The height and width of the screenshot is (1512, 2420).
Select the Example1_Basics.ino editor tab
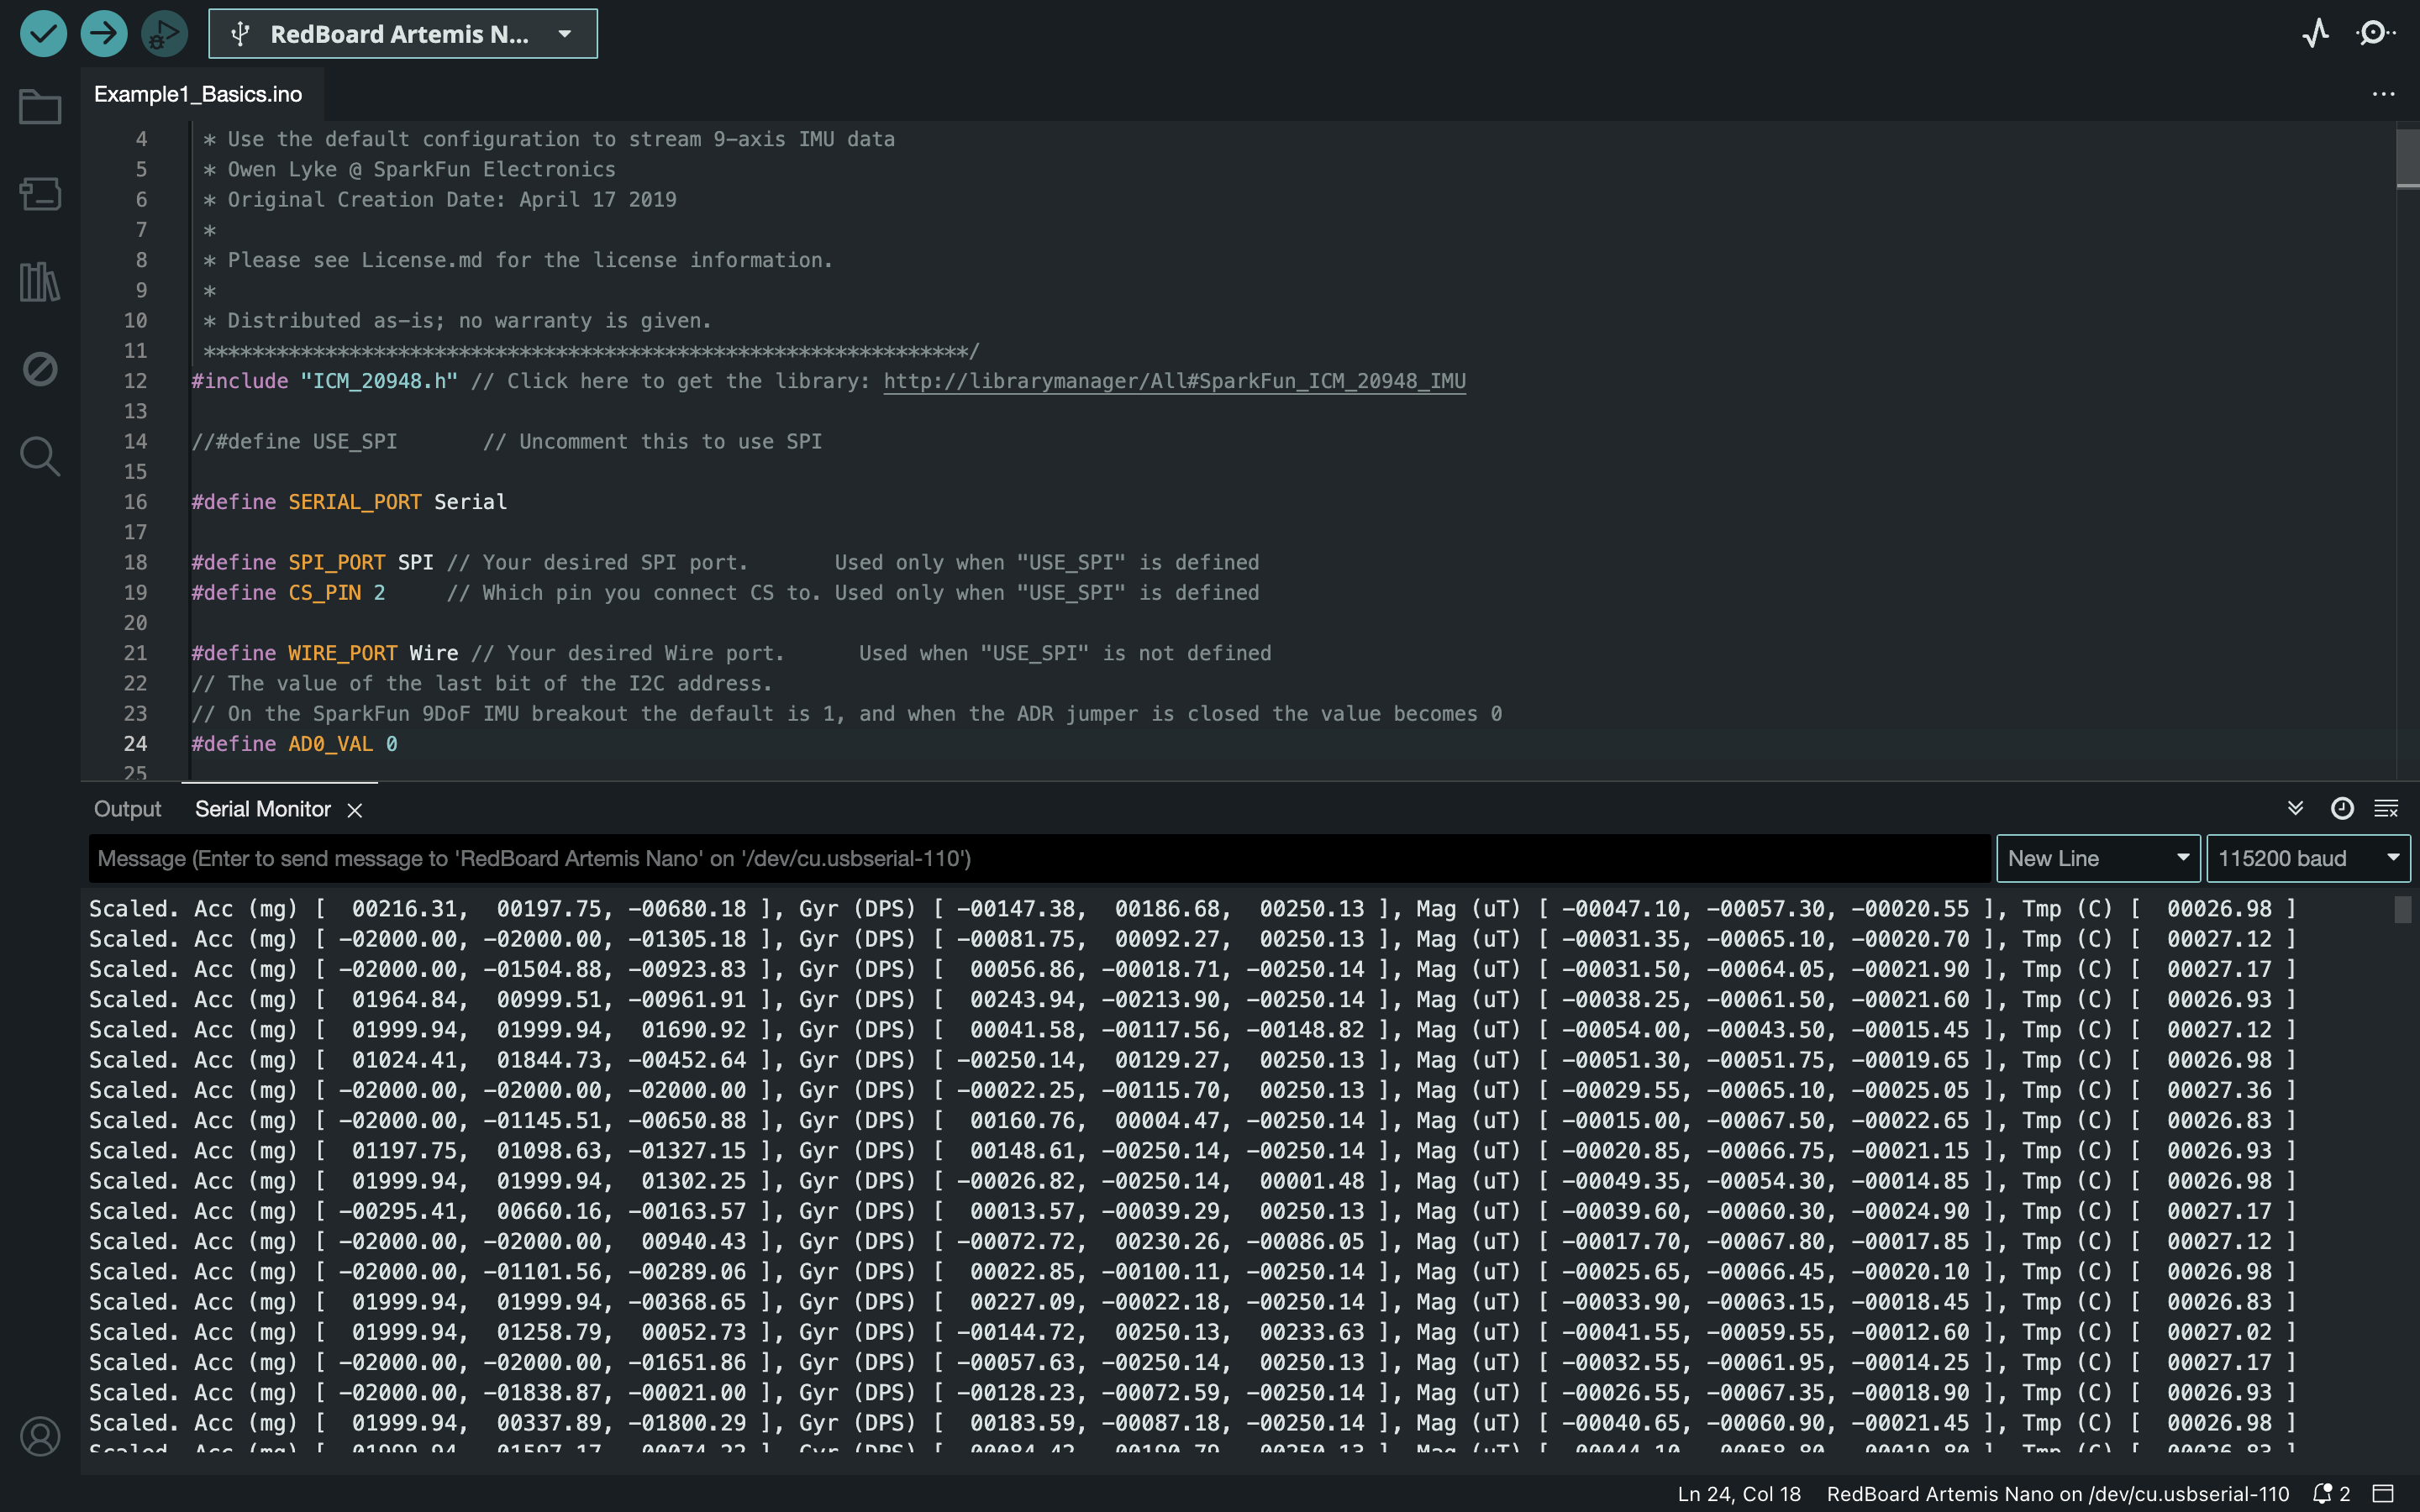pos(198,94)
